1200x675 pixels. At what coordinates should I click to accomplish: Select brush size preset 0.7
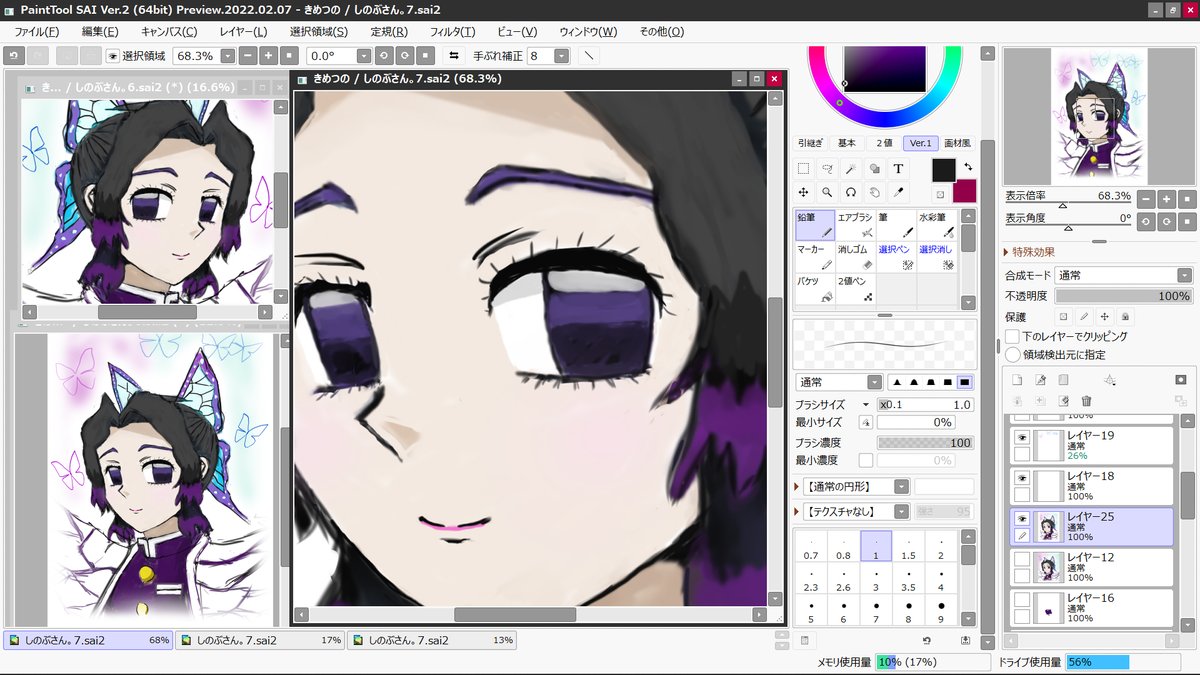pyautogui.click(x=811, y=547)
